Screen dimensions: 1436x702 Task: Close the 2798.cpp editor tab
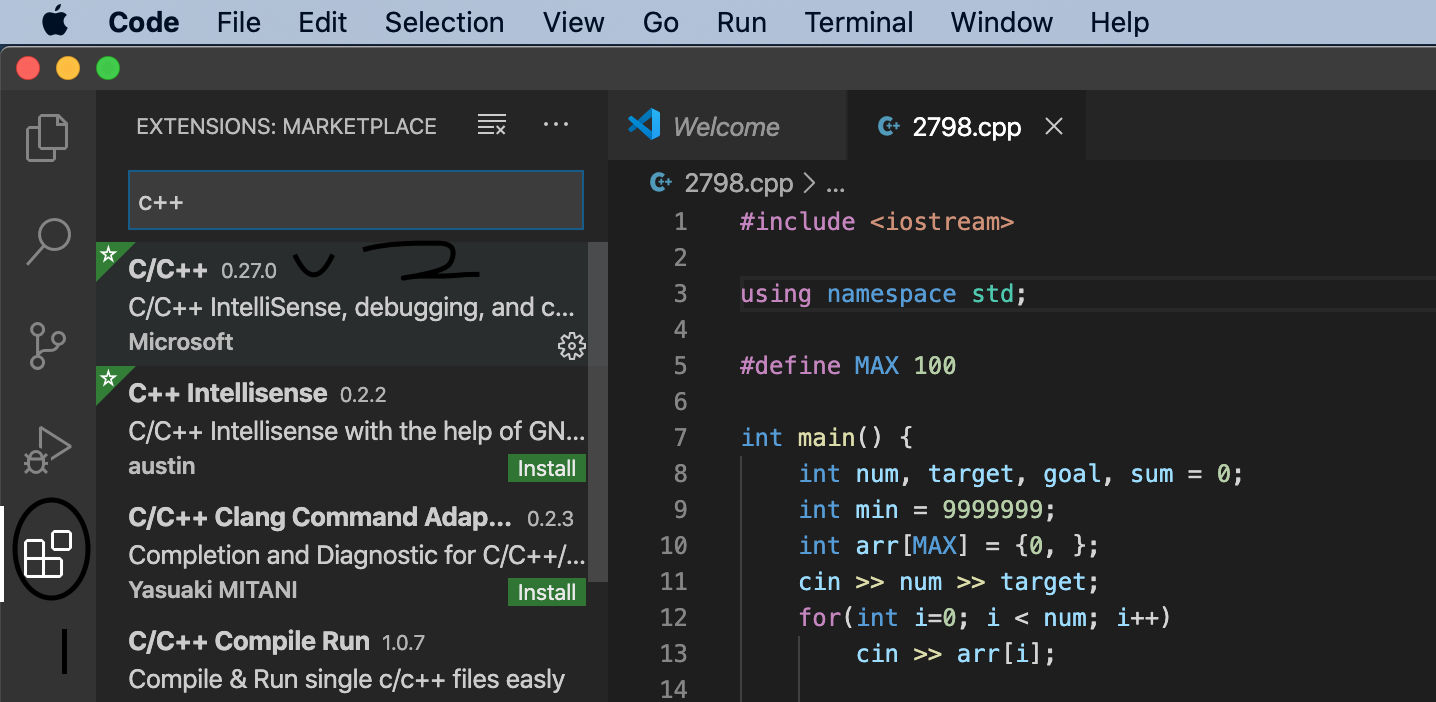pos(1053,127)
